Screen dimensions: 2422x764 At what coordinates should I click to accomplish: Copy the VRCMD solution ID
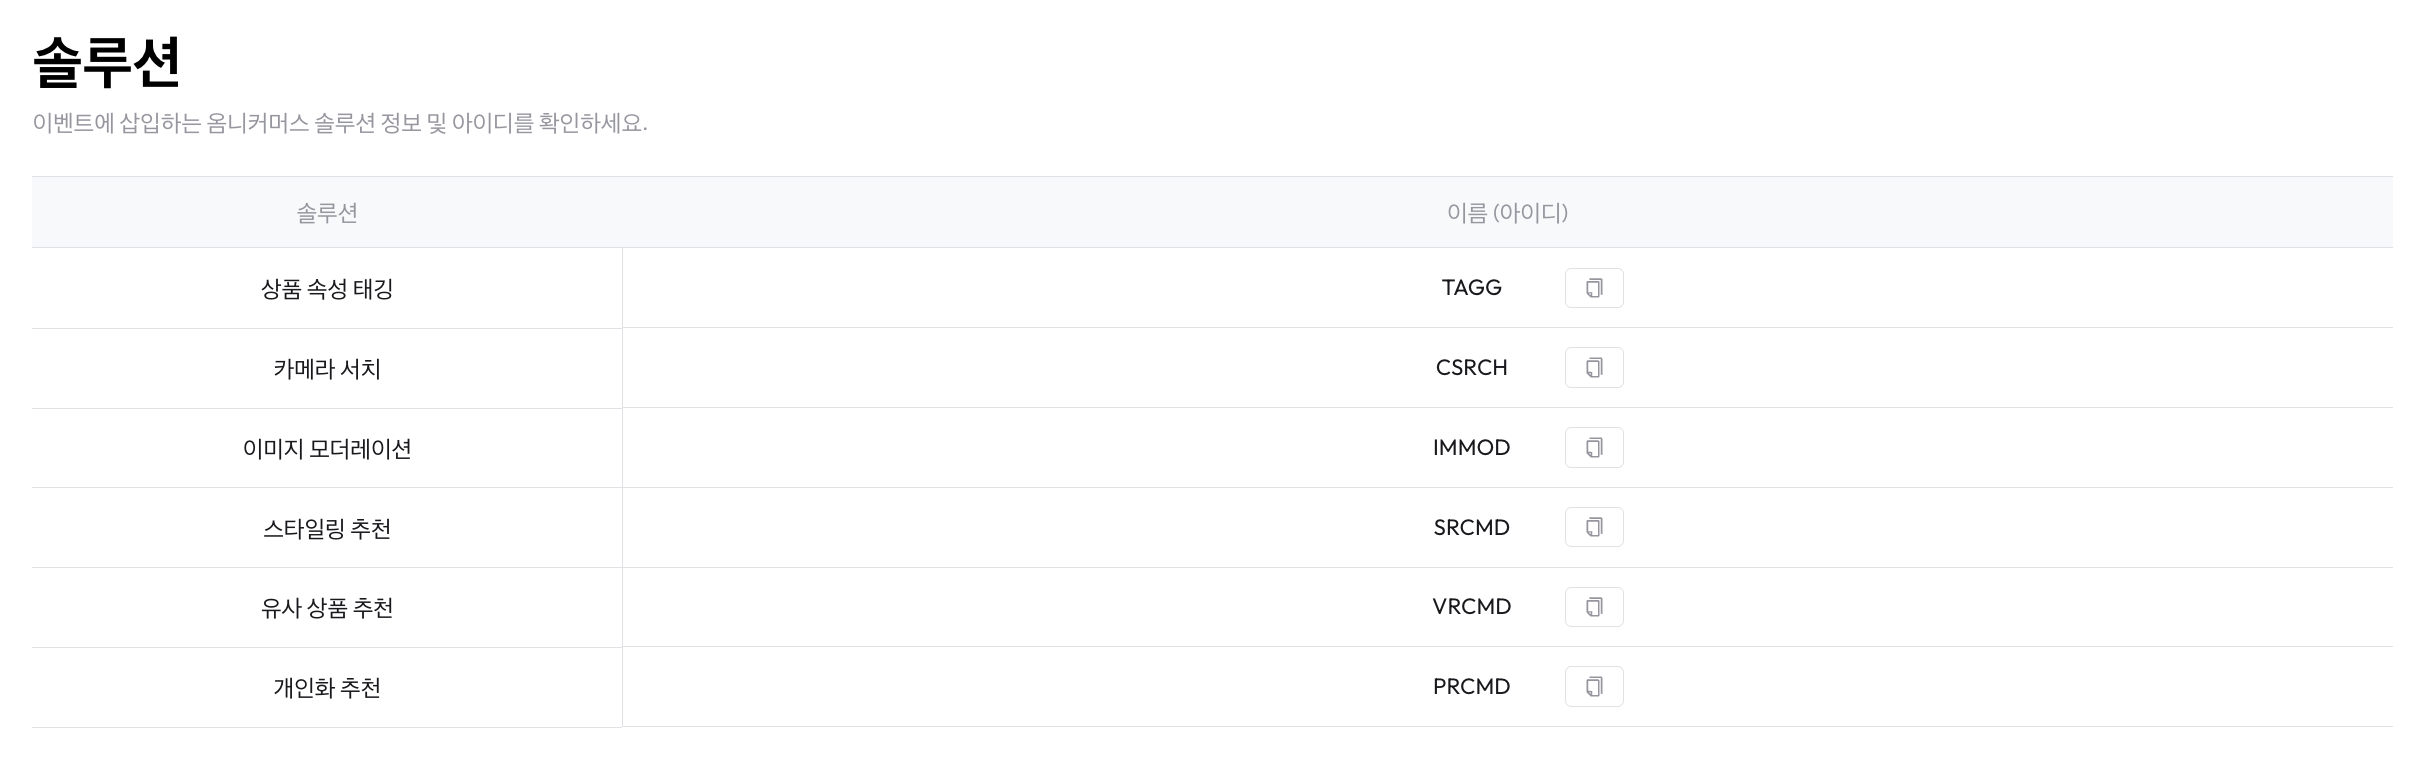click(1594, 607)
